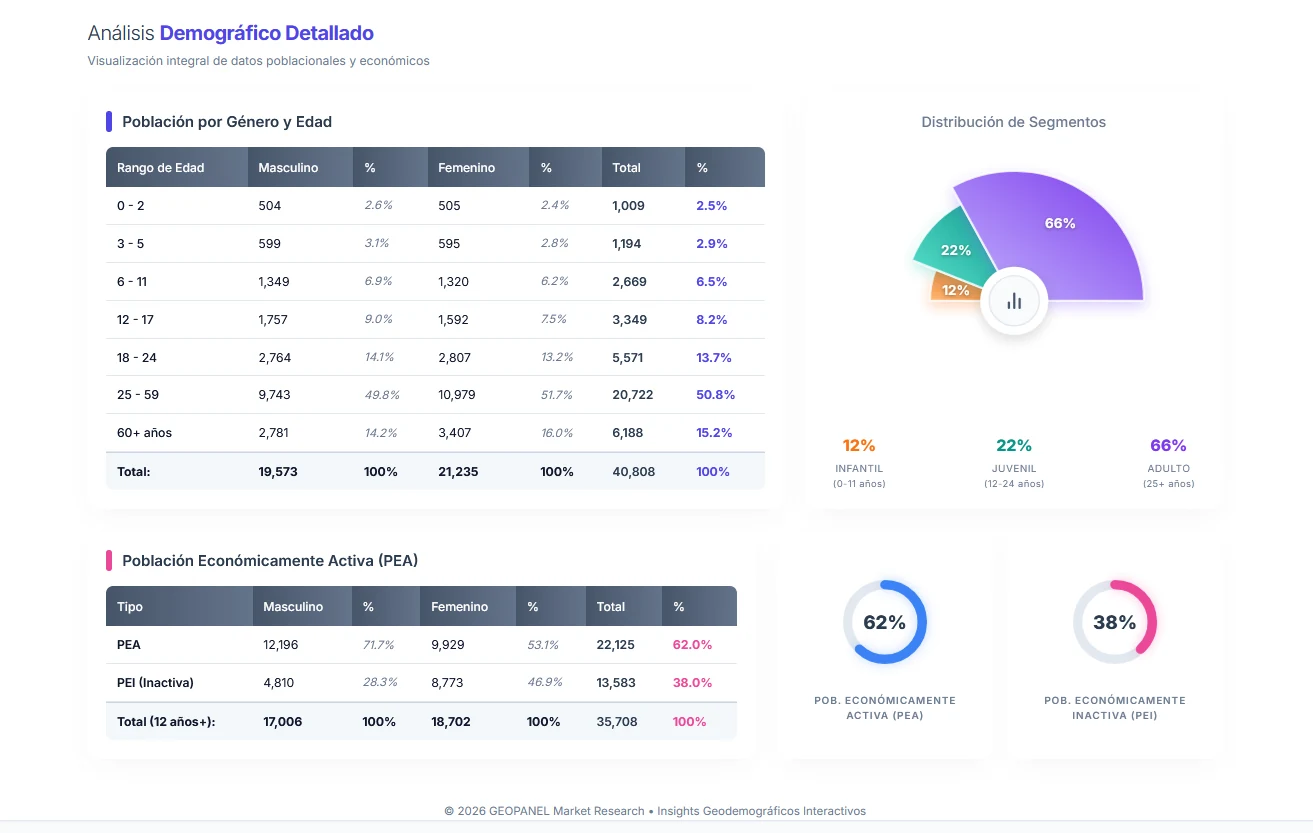Click the JUVENIL (12-24 años) legend entry

point(1014,463)
